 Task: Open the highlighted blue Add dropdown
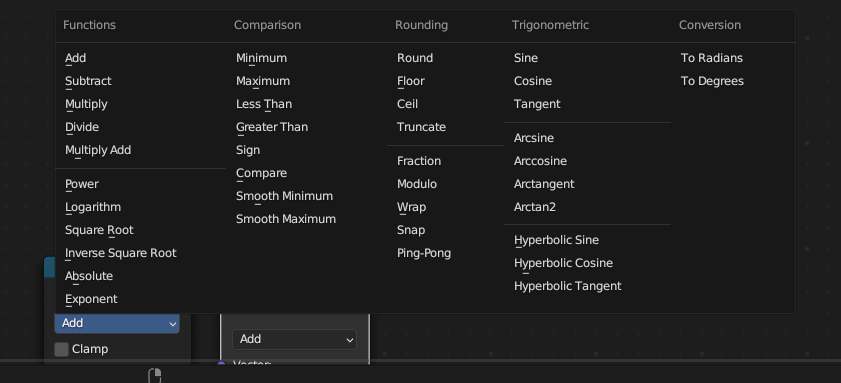(117, 323)
